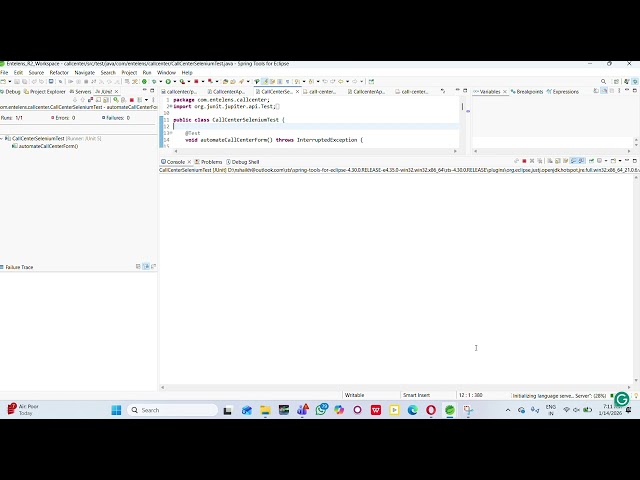
Task: Click the red Terminate button in Console toolbar
Action: click(525, 161)
